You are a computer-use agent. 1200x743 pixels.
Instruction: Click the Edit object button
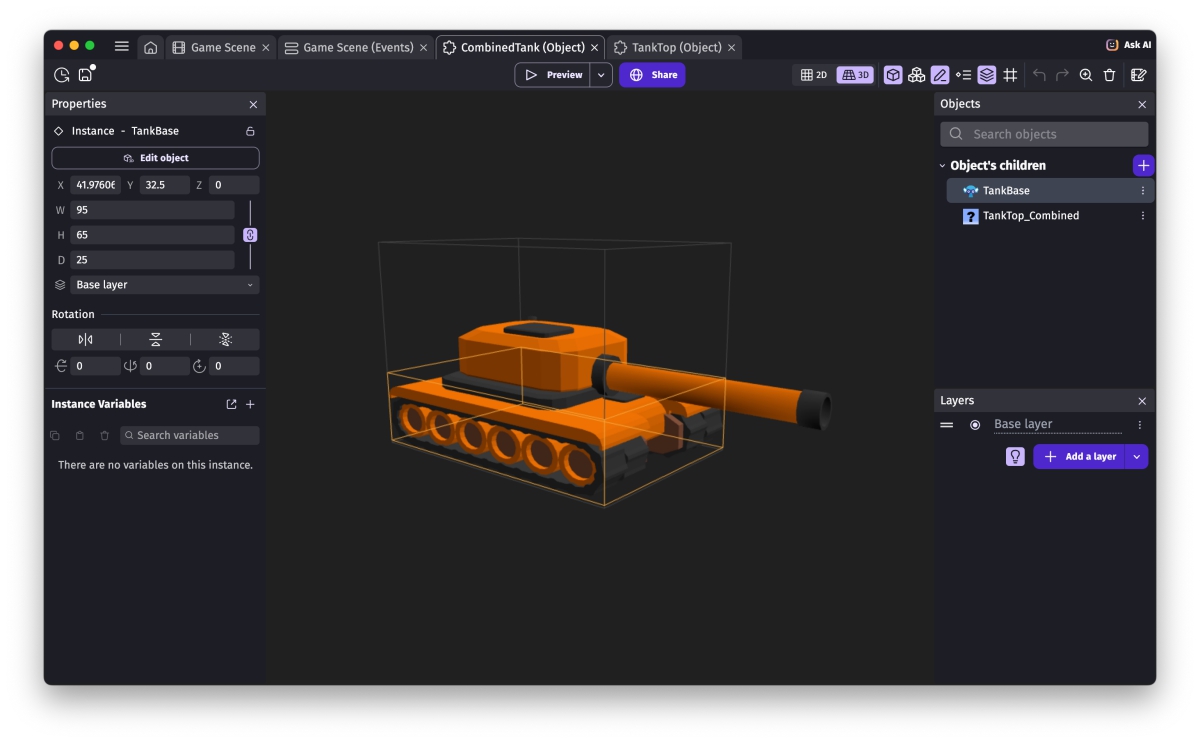155,158
